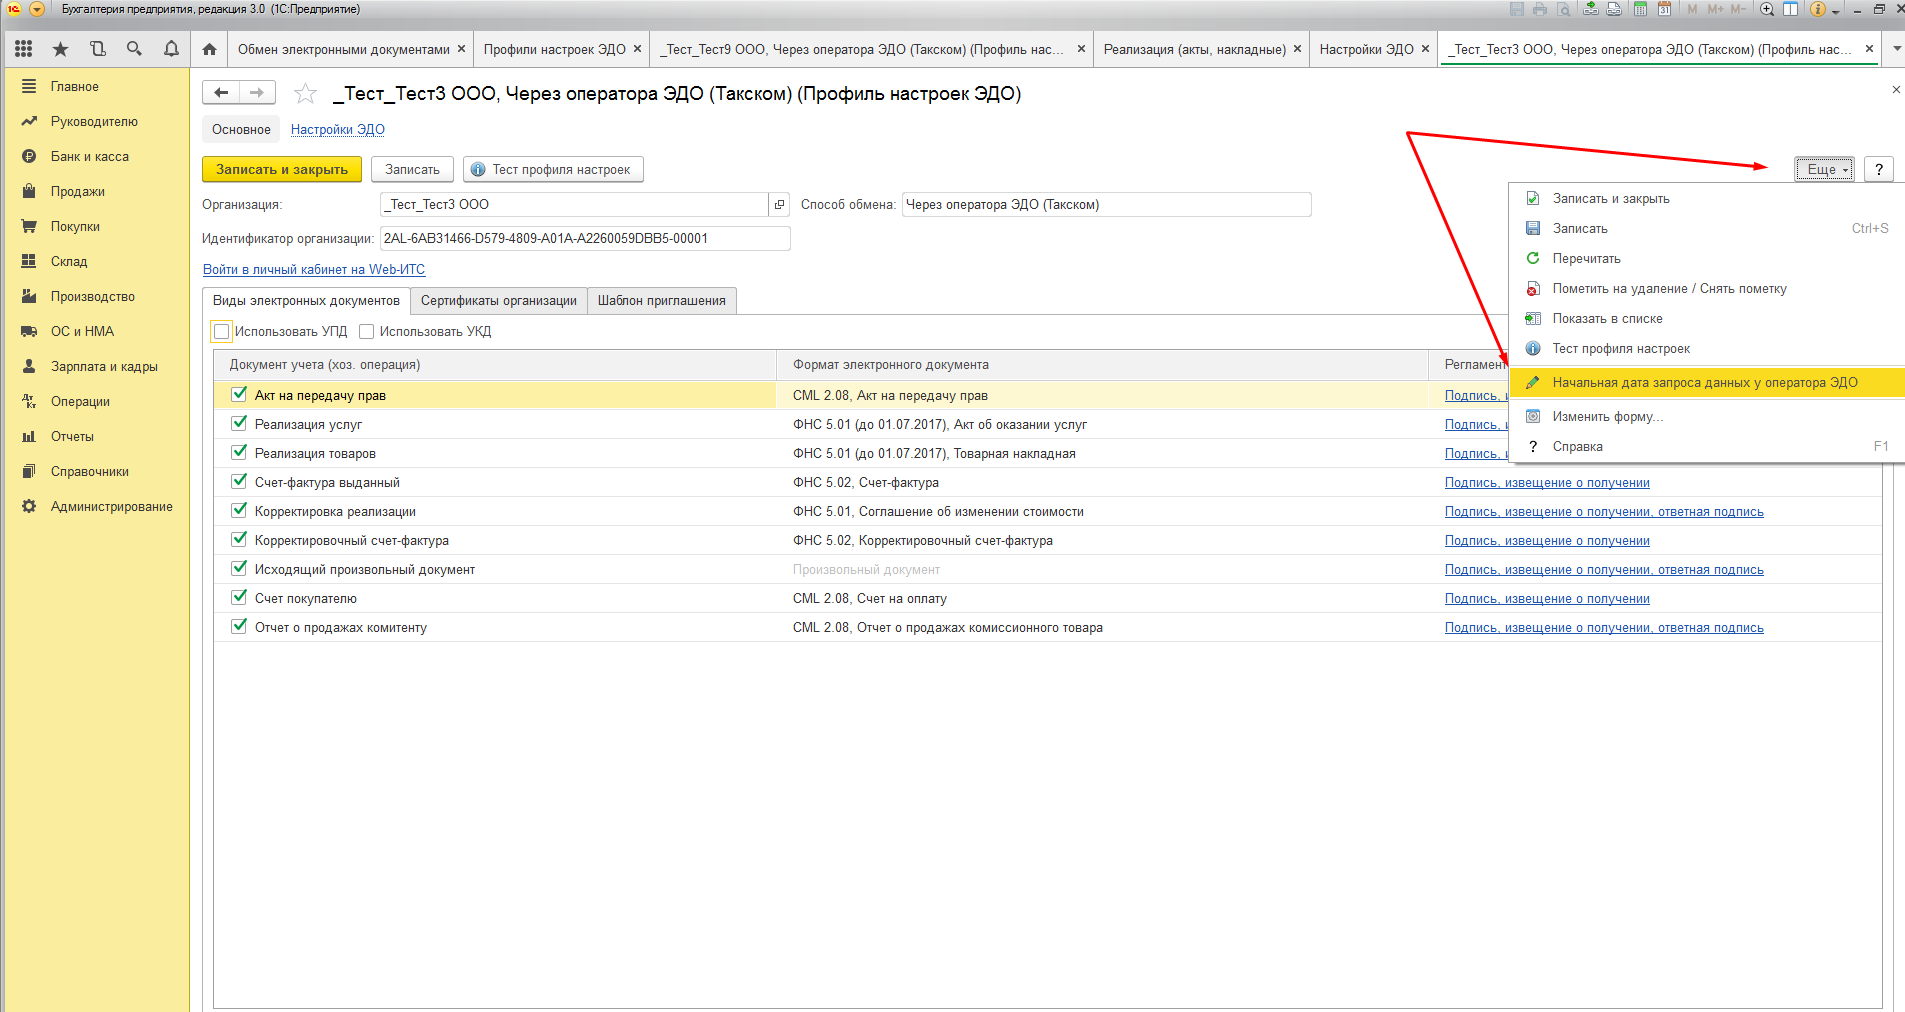The image size is (1905, 1012).
Task: Add this profile to favorites with the star outline
Action: tap(305, 94)
